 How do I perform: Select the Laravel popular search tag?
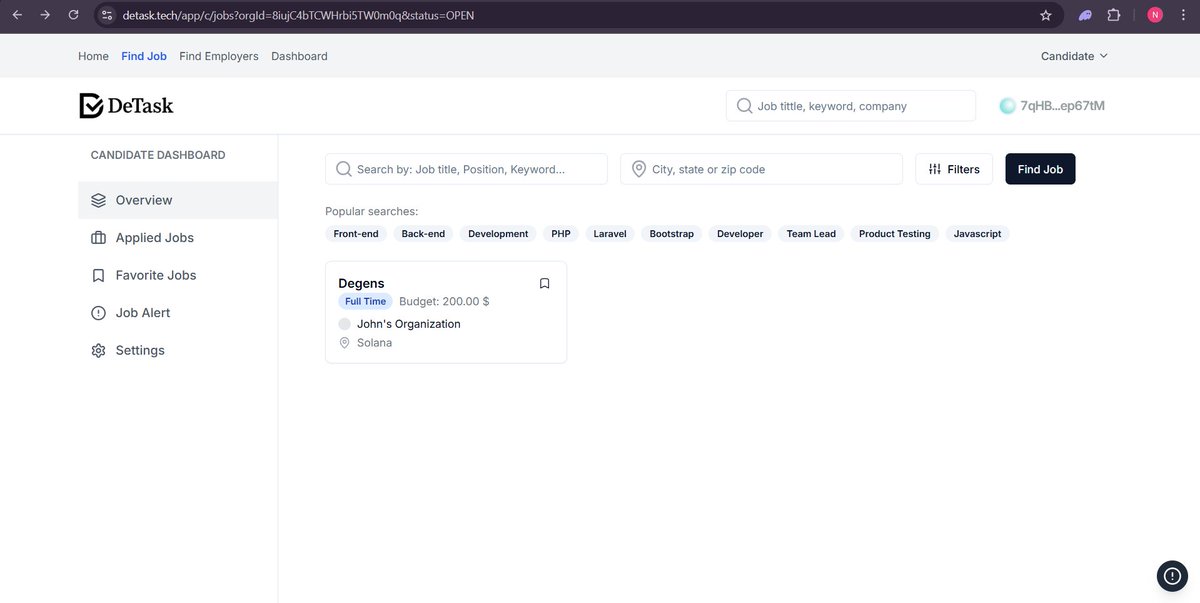610,234
